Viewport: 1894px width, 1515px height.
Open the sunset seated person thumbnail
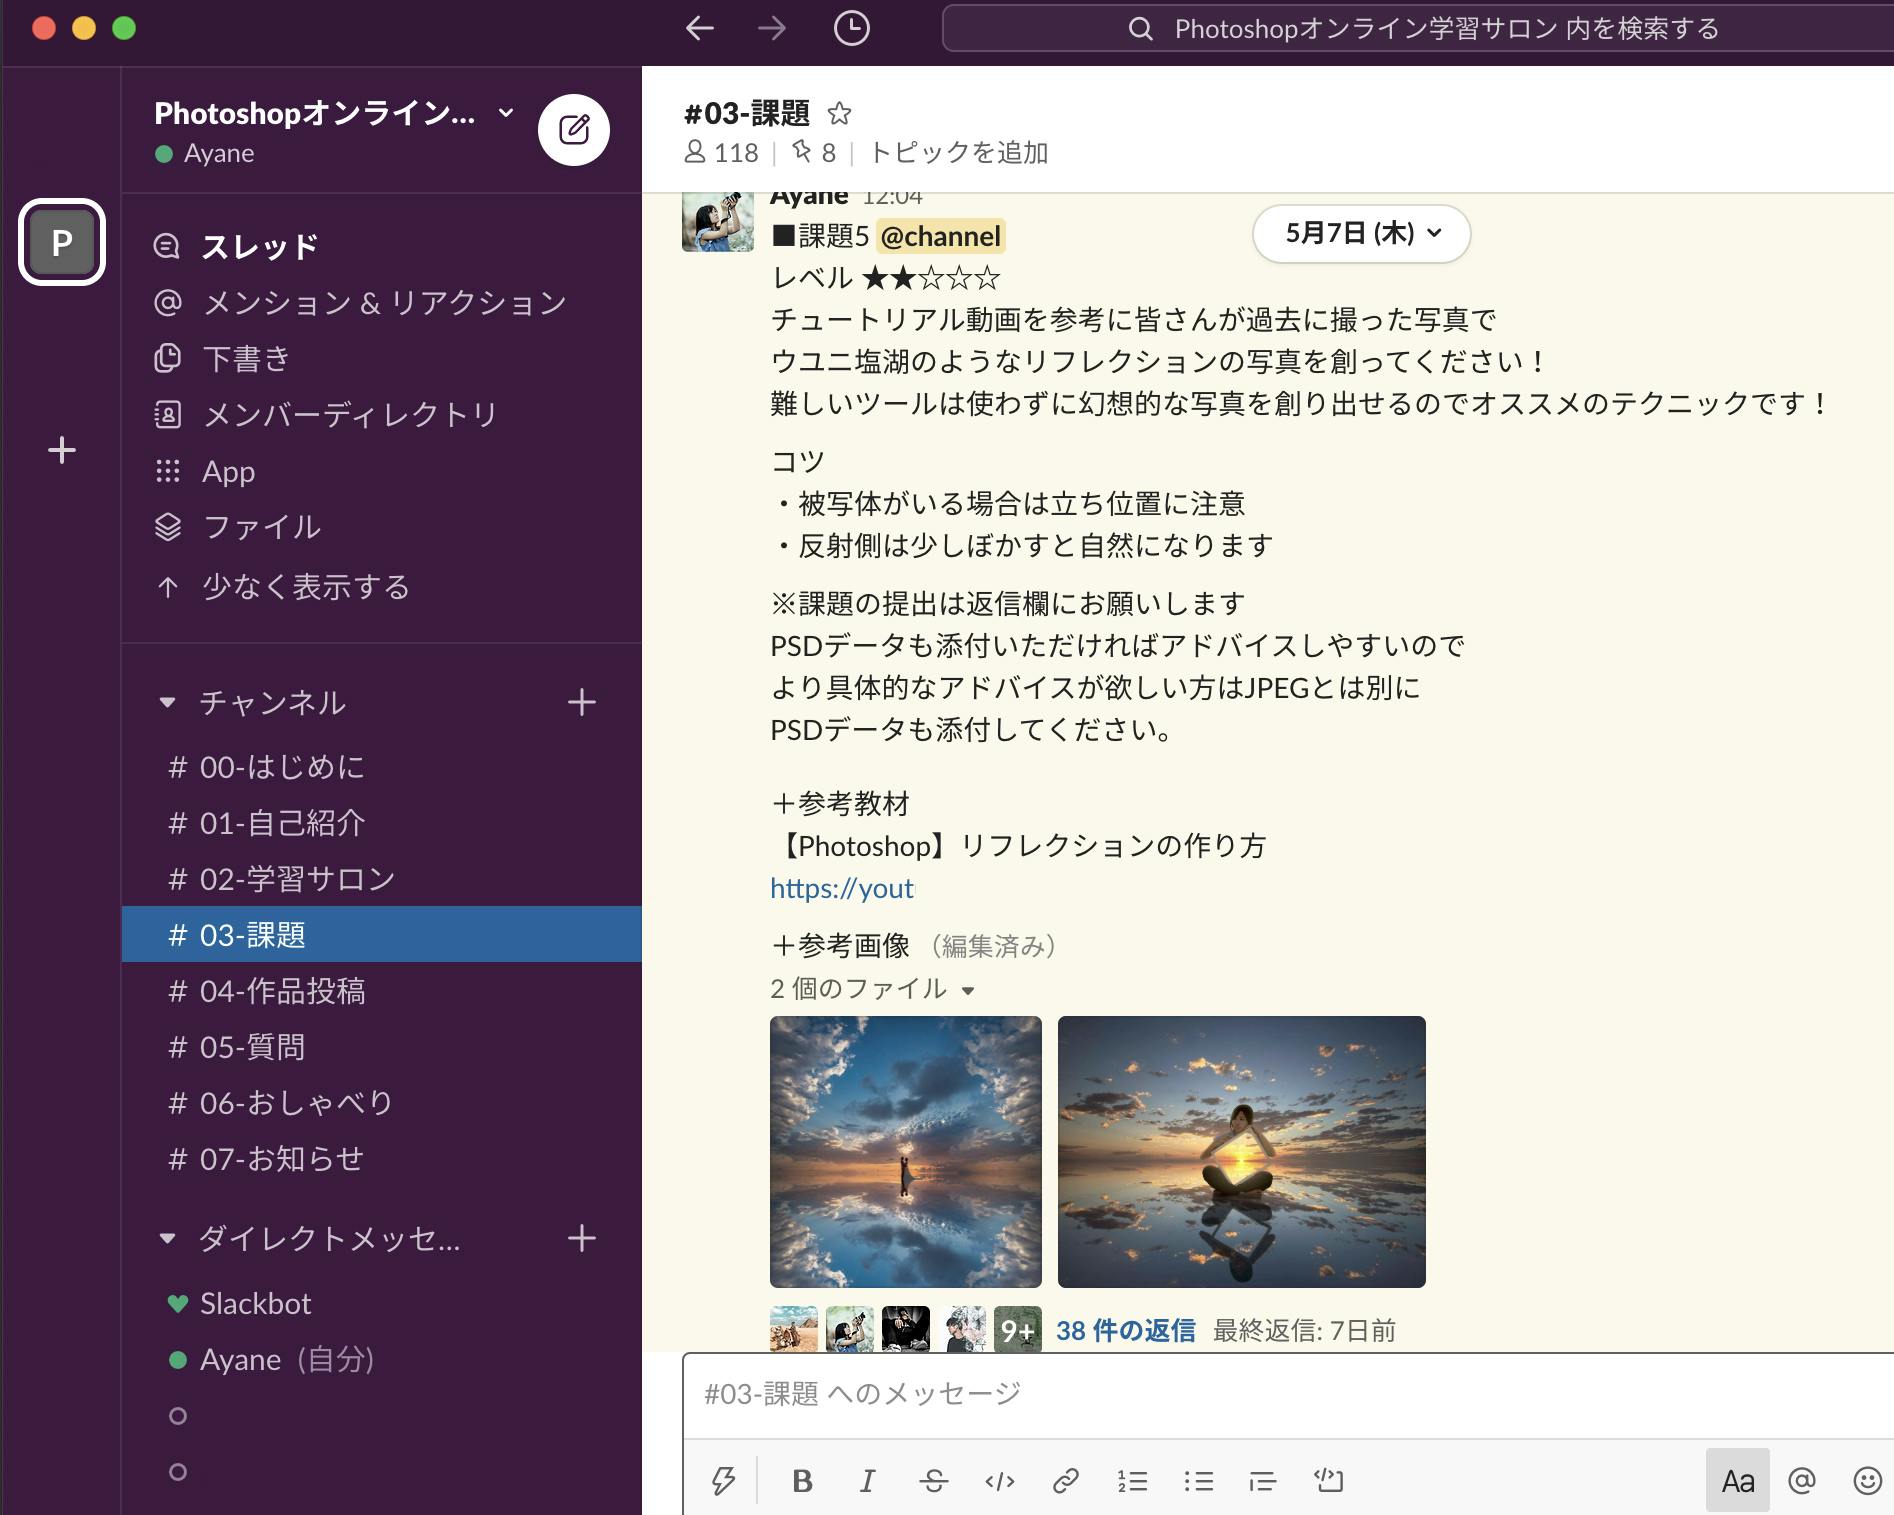1242,1152
